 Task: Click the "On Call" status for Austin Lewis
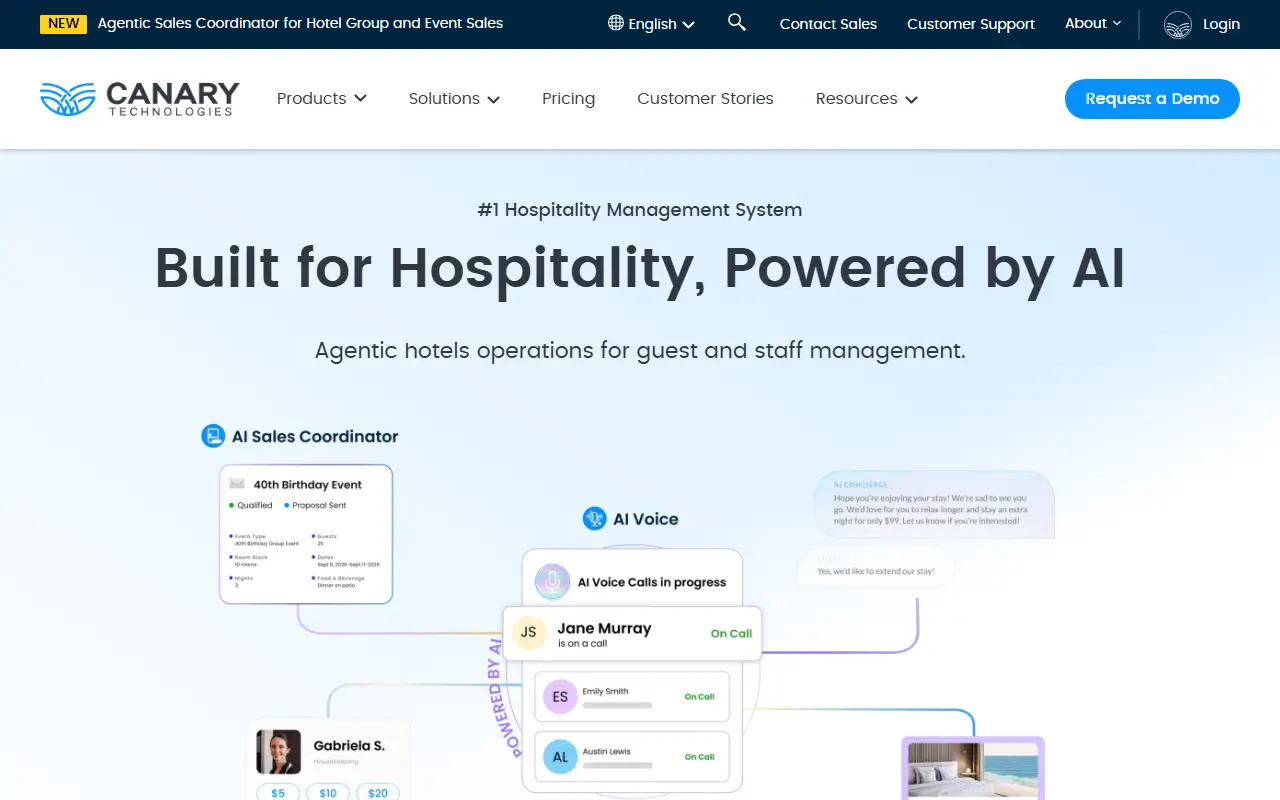coord(700,757)
